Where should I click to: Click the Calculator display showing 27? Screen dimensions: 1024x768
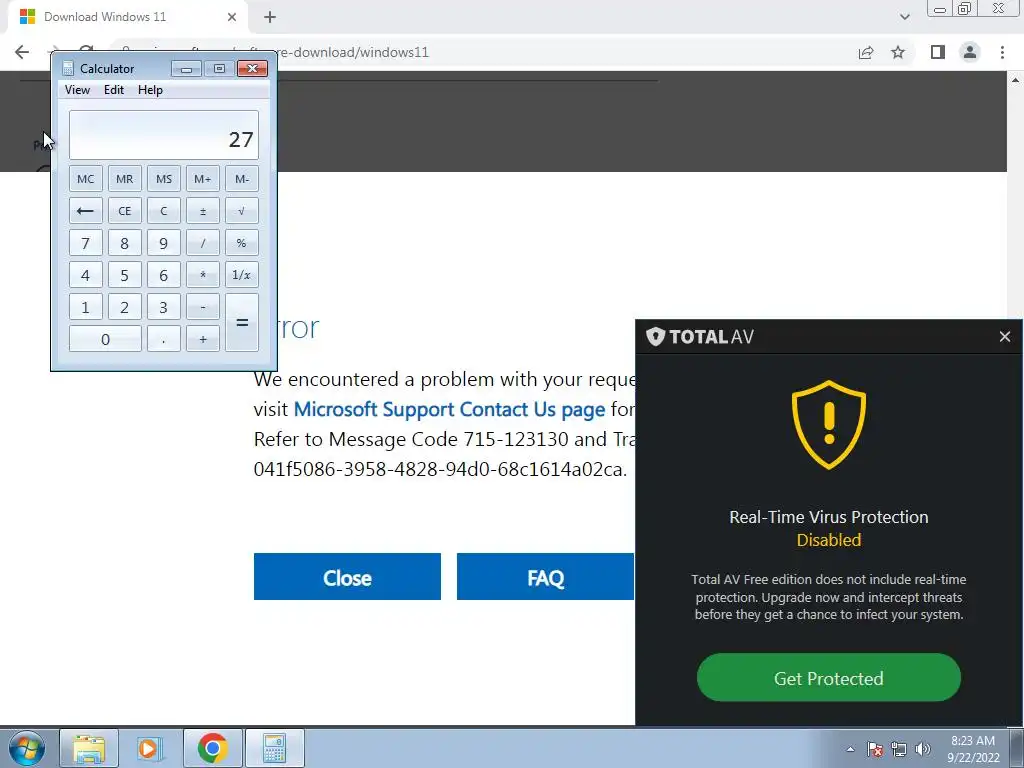point(164,135)
